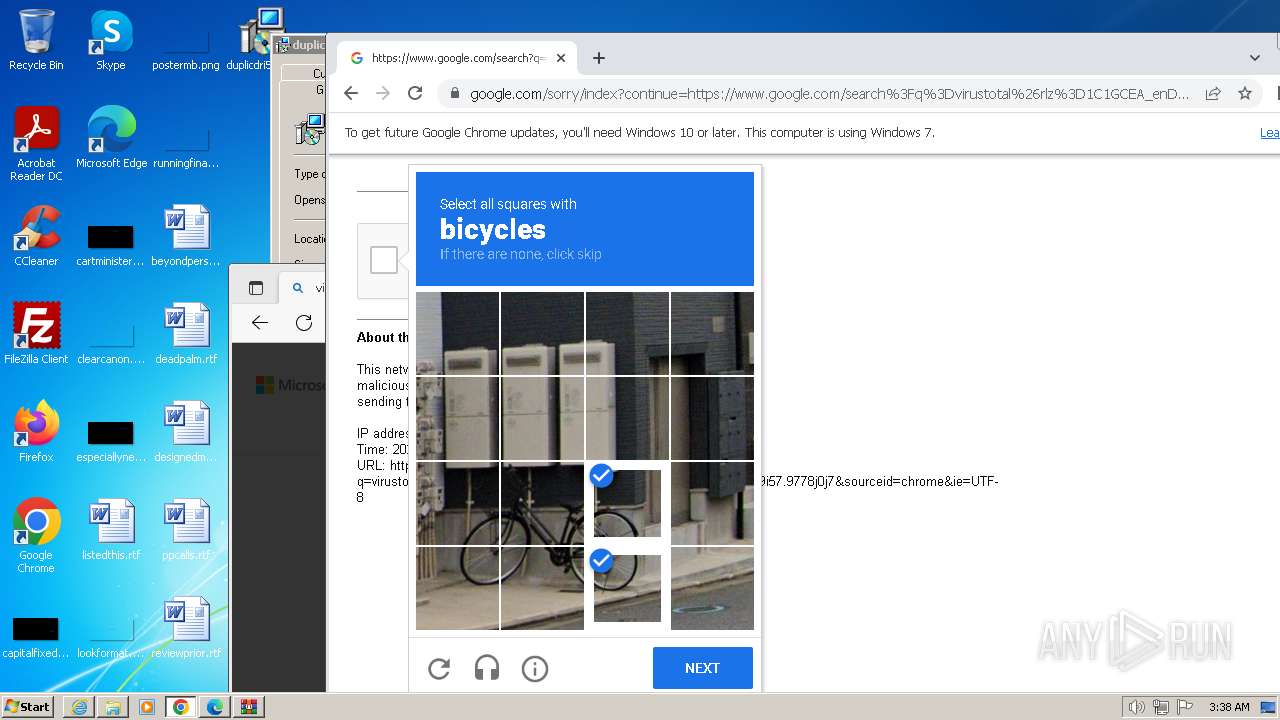Open captcha help info icon
The height and width of the screenshot is (720, 1280).
pyautogui.click(x=535, y=668)
